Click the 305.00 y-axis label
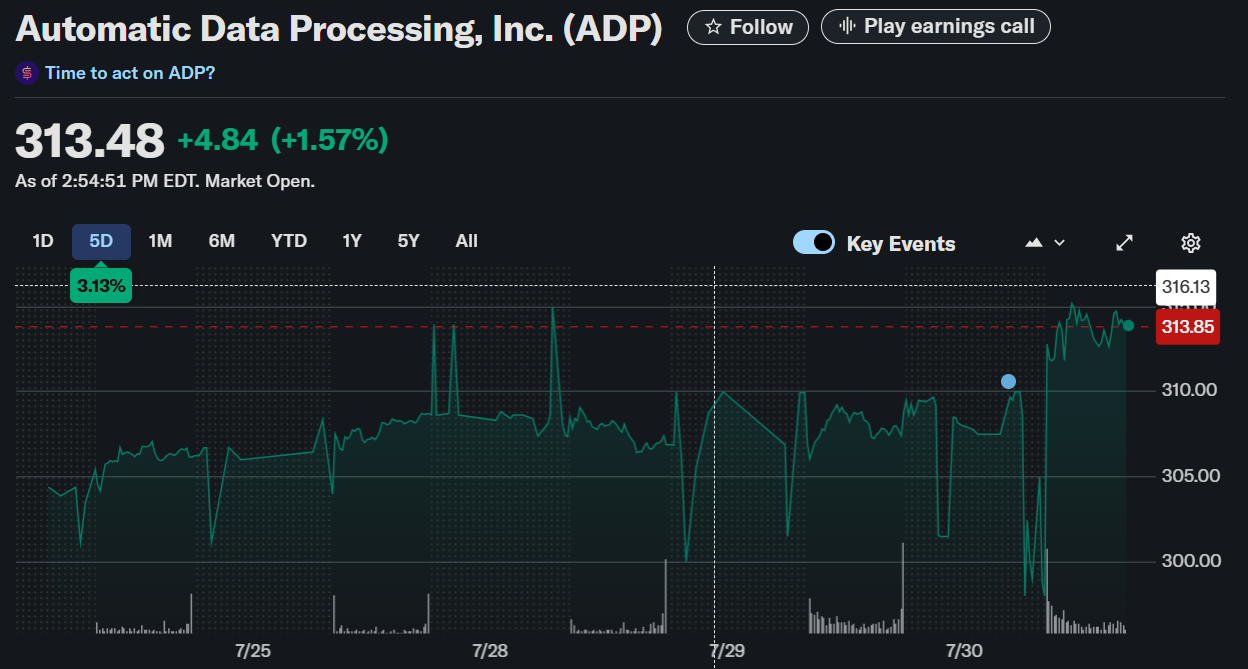Screen dimensions: 1248x669 (x=1190, y=475)
